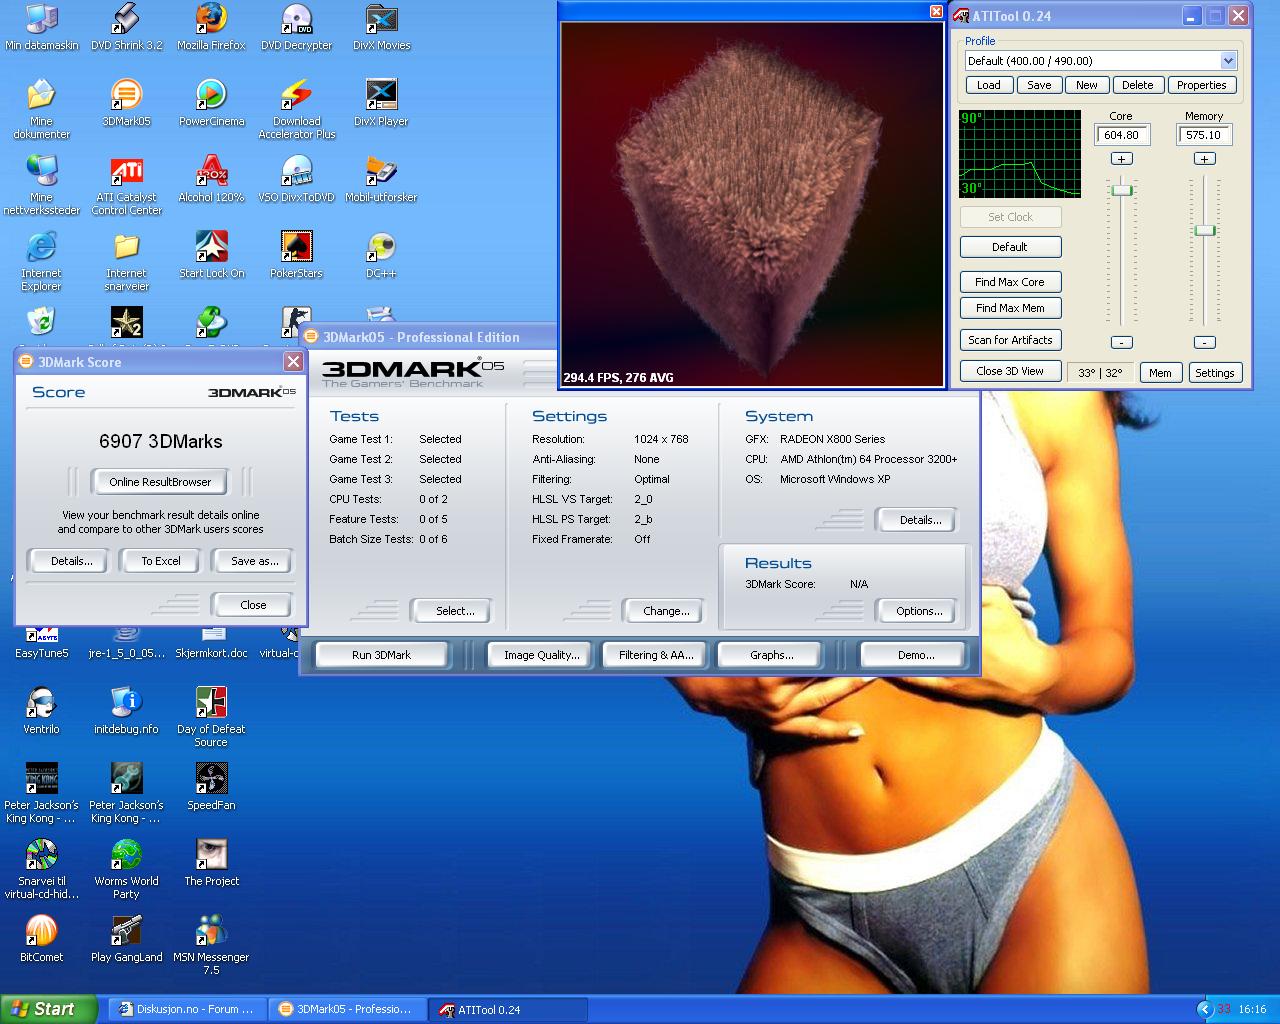The image size is (1280, 1024).
Task: Open the Mine dokumenter folder icon
Action: click(41, 109)
